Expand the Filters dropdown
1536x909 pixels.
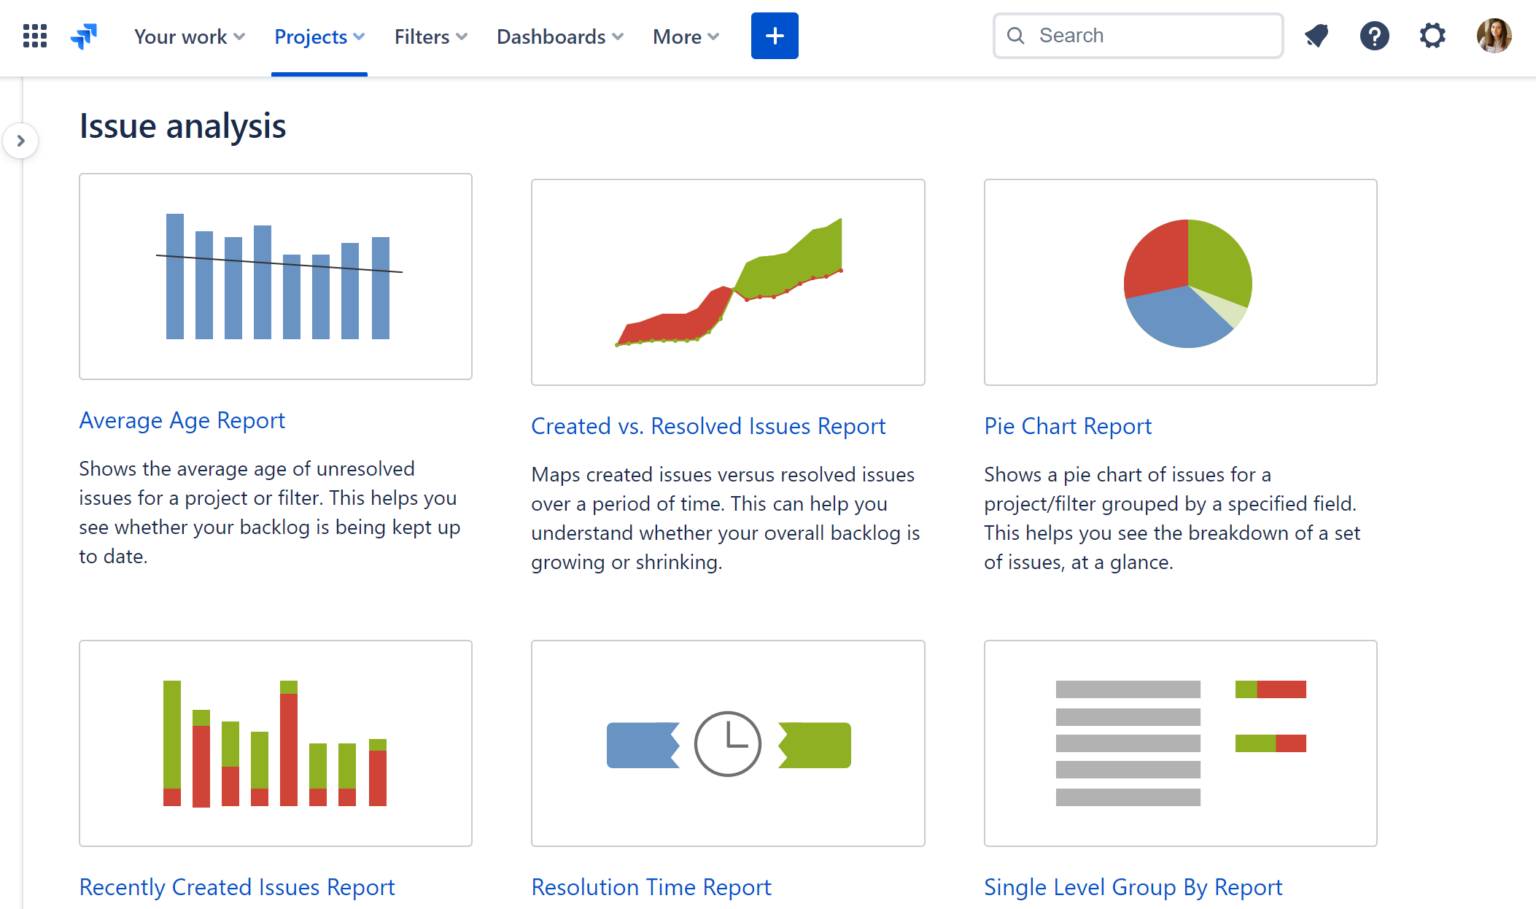(x=430, y=36)
